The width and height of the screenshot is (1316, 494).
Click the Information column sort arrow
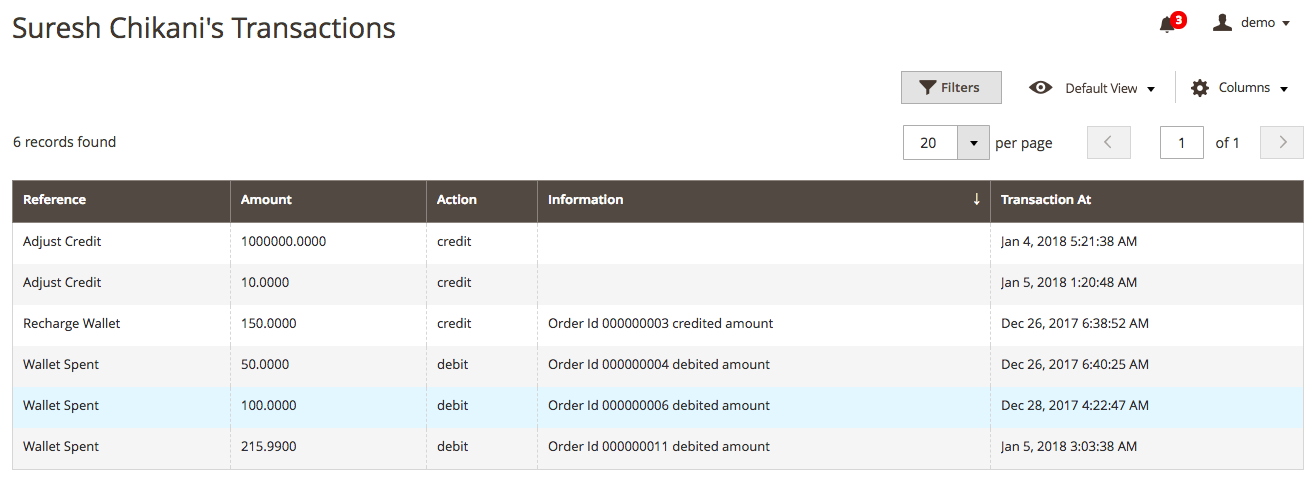tap(977, 199)
